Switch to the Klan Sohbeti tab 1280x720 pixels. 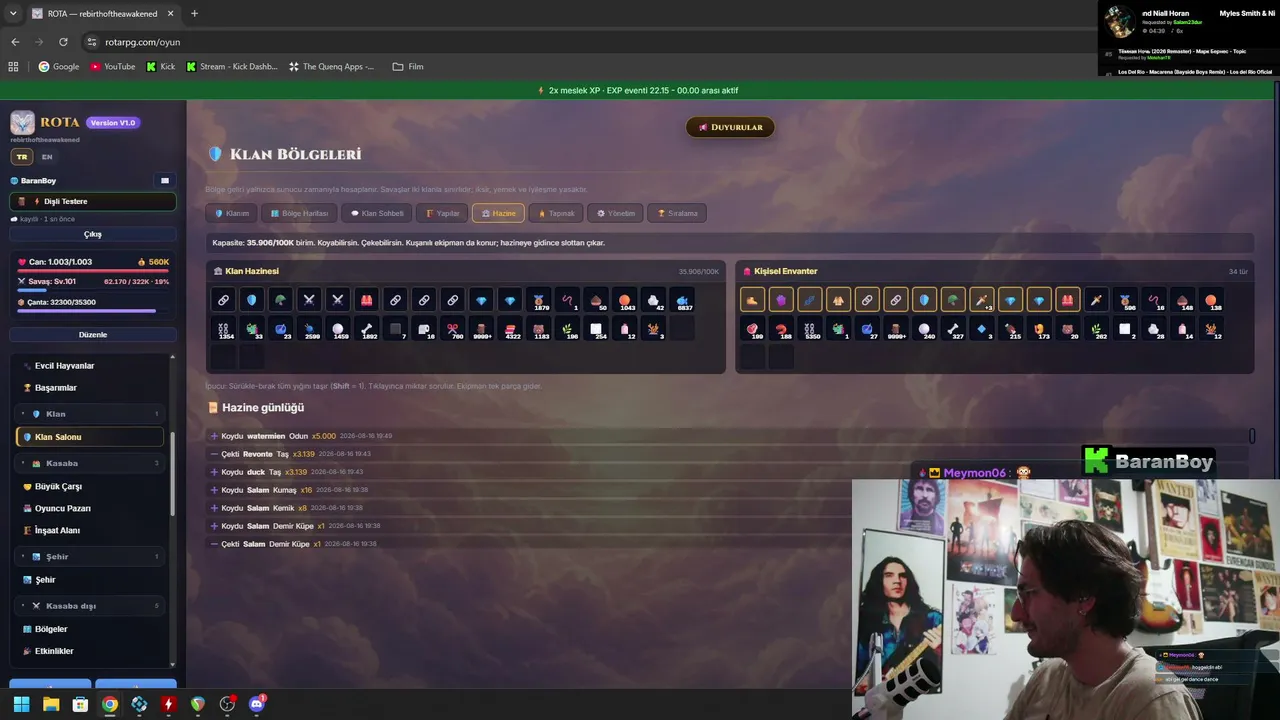click(376, 213)
